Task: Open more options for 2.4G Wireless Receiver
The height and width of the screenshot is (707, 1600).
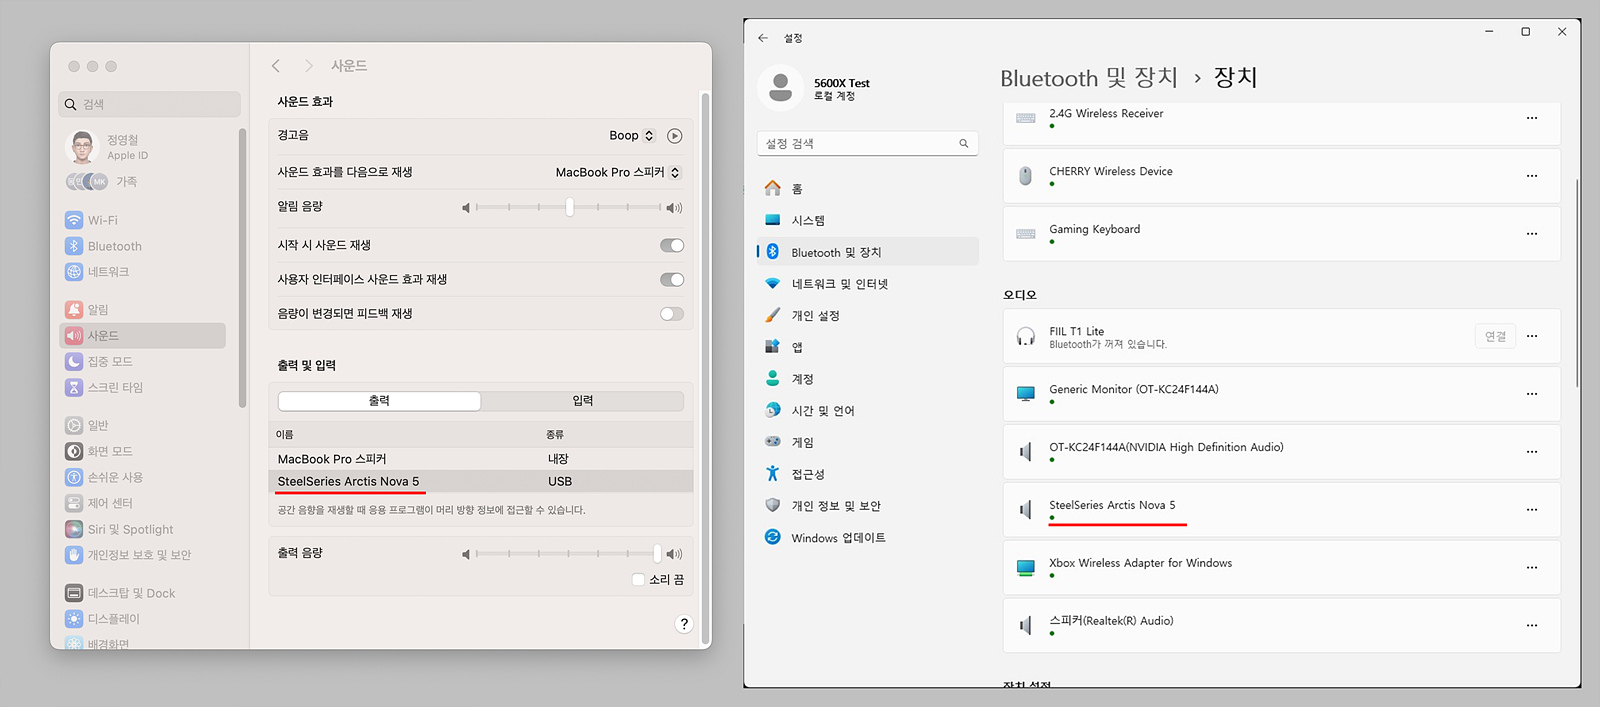Action: [1532, 118]
